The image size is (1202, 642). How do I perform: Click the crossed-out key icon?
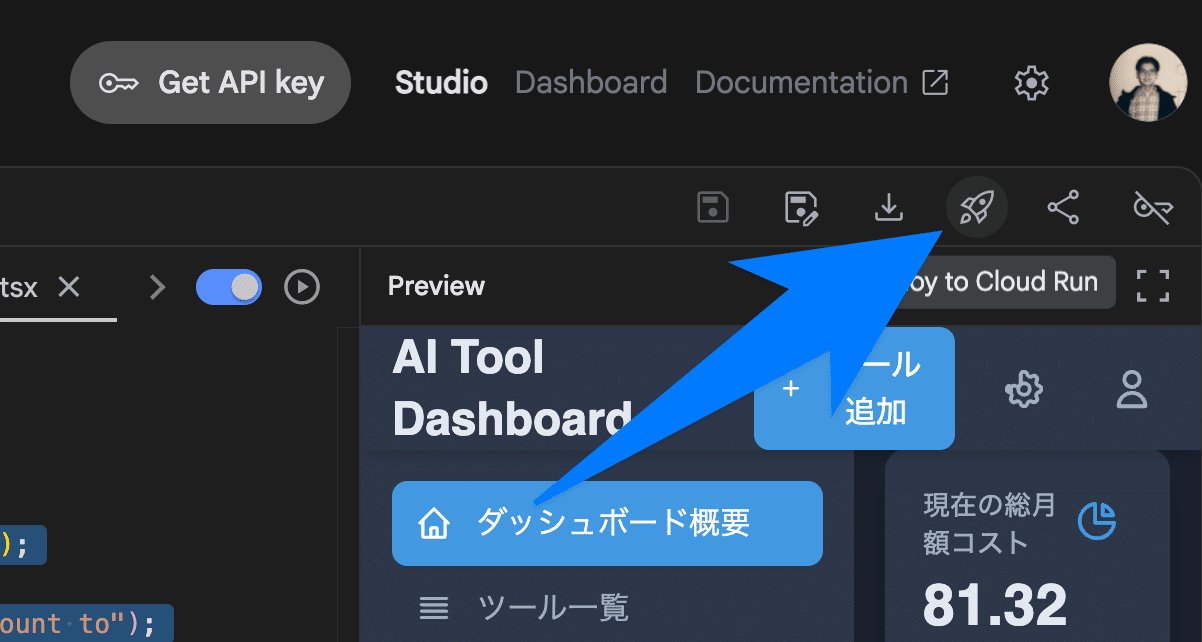pyautogui.click(x=1151, y=208)
